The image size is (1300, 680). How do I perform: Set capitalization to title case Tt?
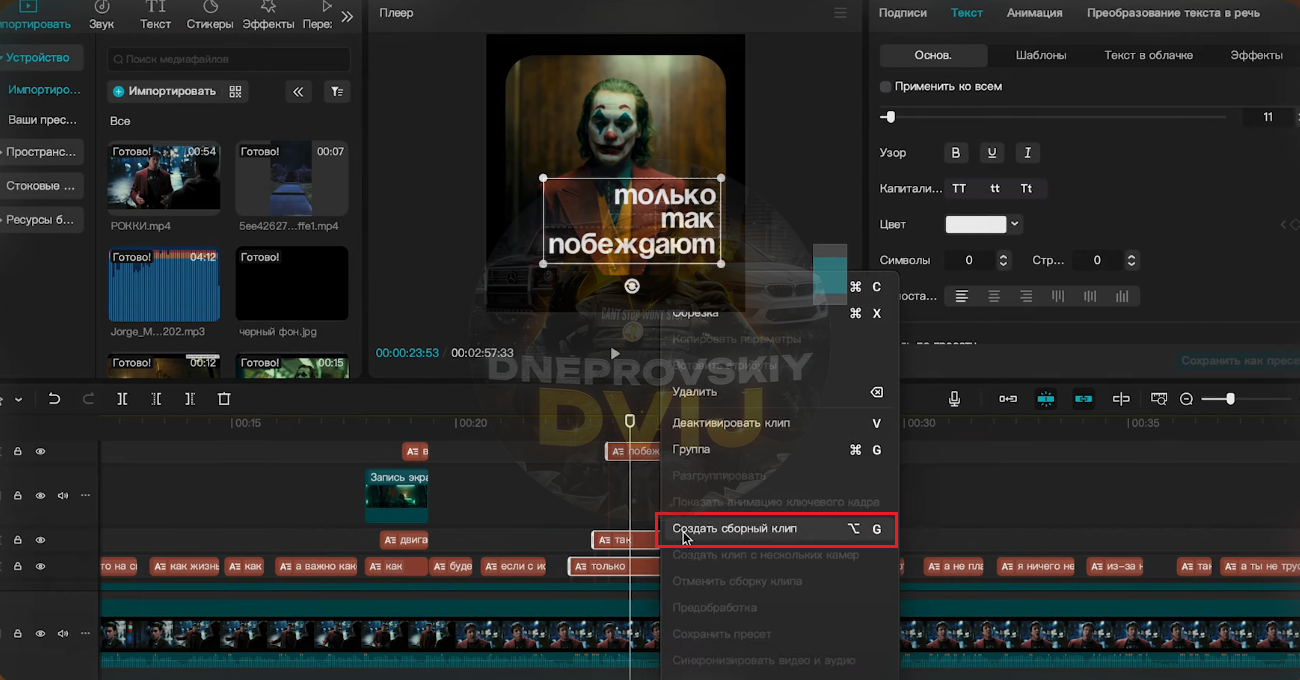point(1026,188)
